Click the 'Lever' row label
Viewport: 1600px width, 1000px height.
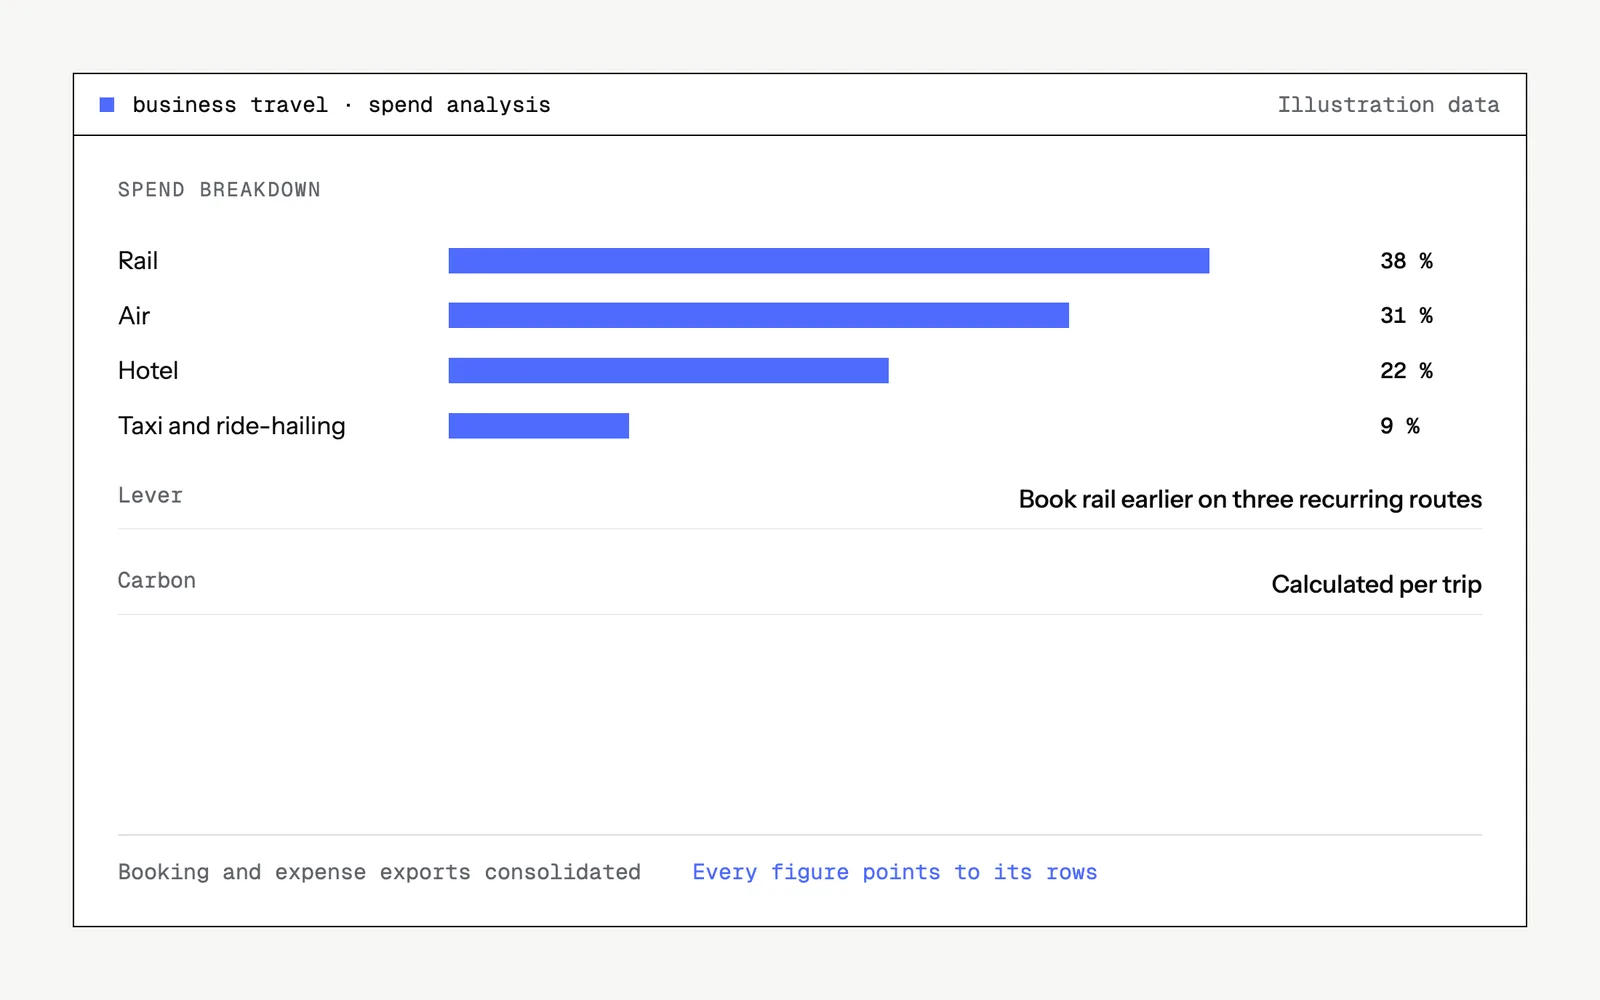[150, 496]
